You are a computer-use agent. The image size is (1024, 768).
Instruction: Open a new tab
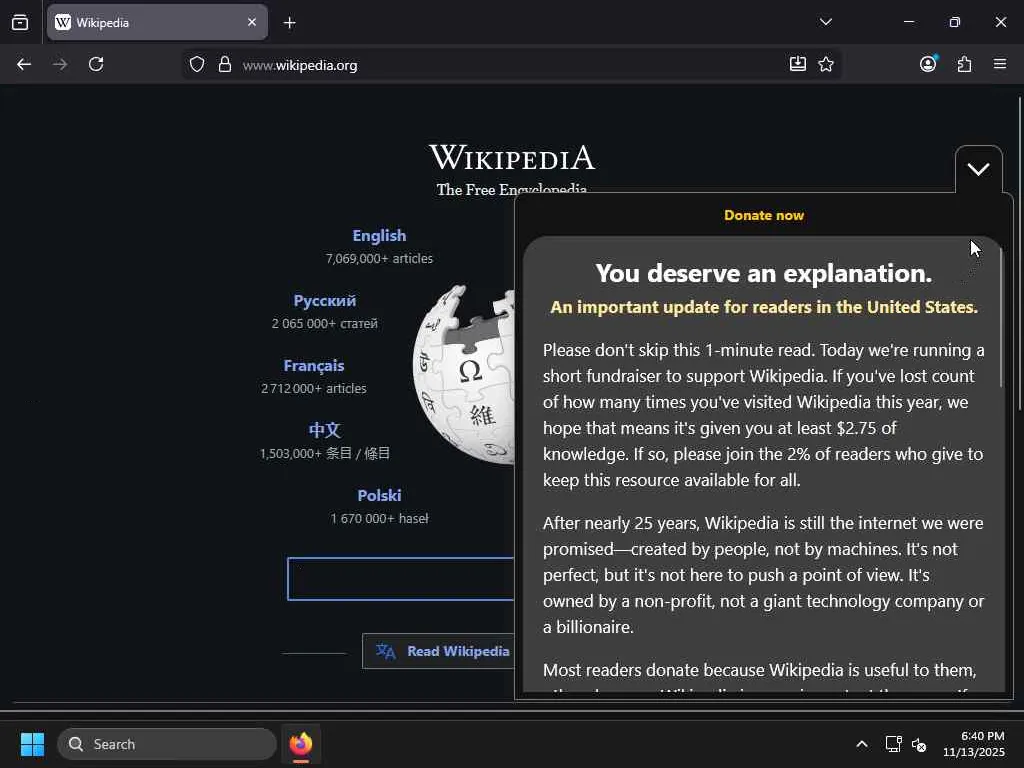(289, 23)
